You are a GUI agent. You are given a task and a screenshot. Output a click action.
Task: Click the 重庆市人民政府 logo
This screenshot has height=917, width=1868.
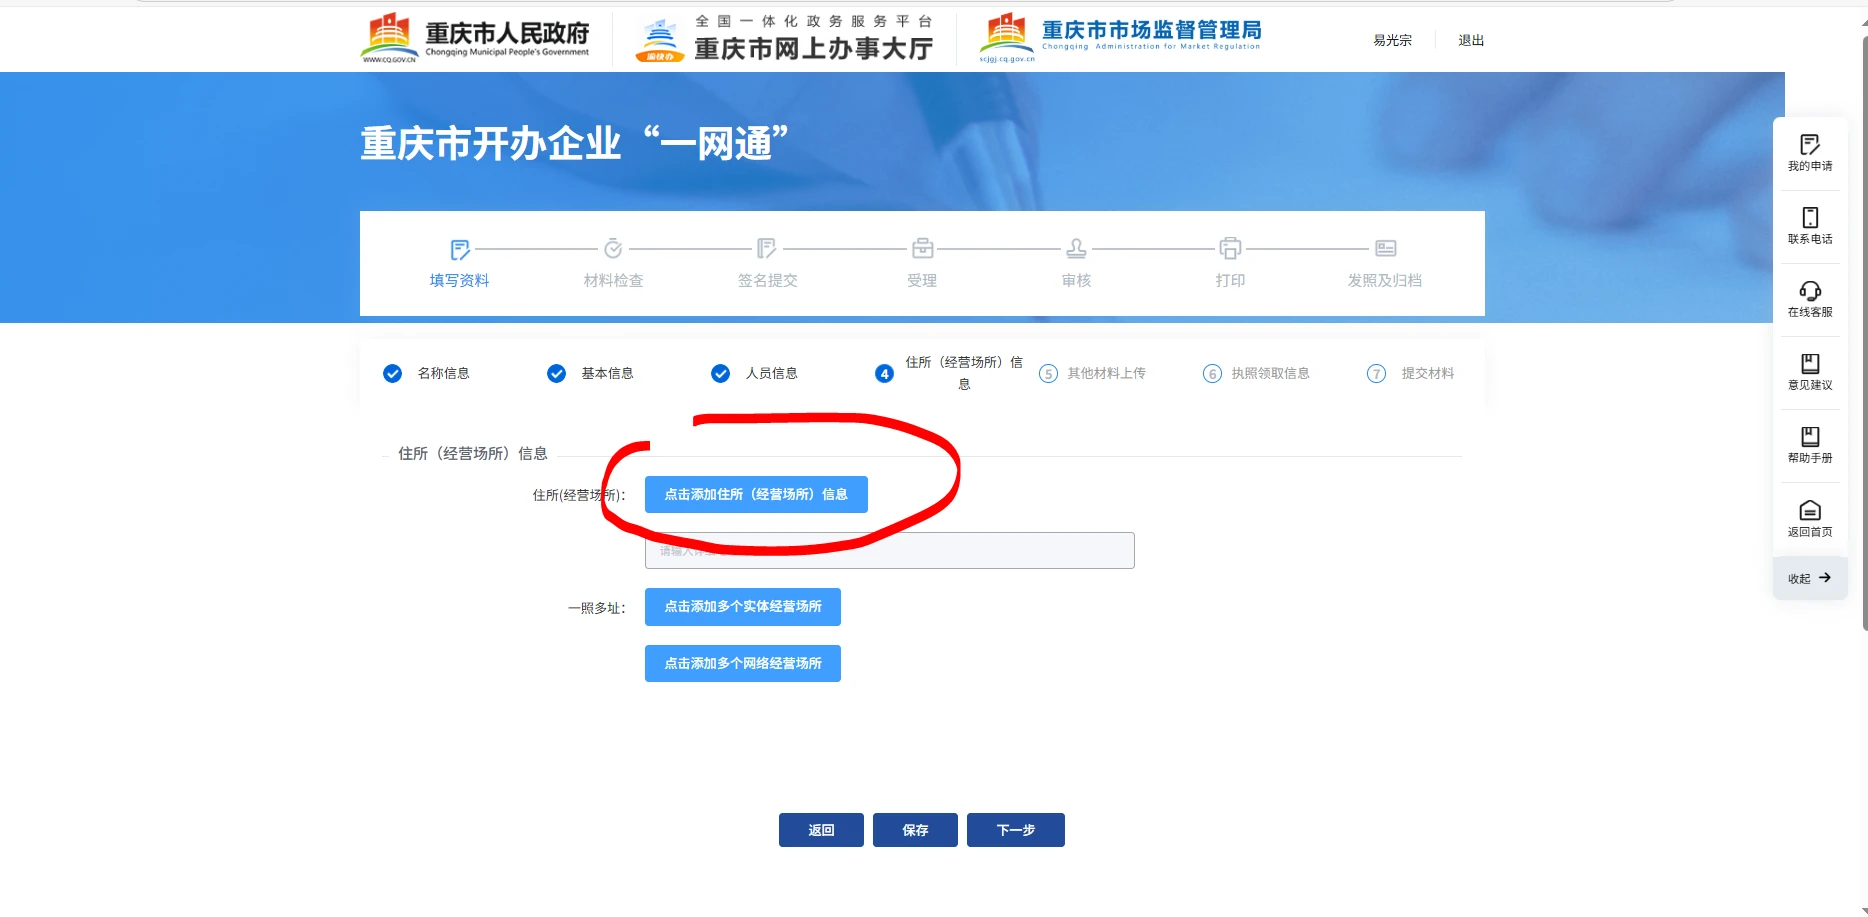[475, 39]
